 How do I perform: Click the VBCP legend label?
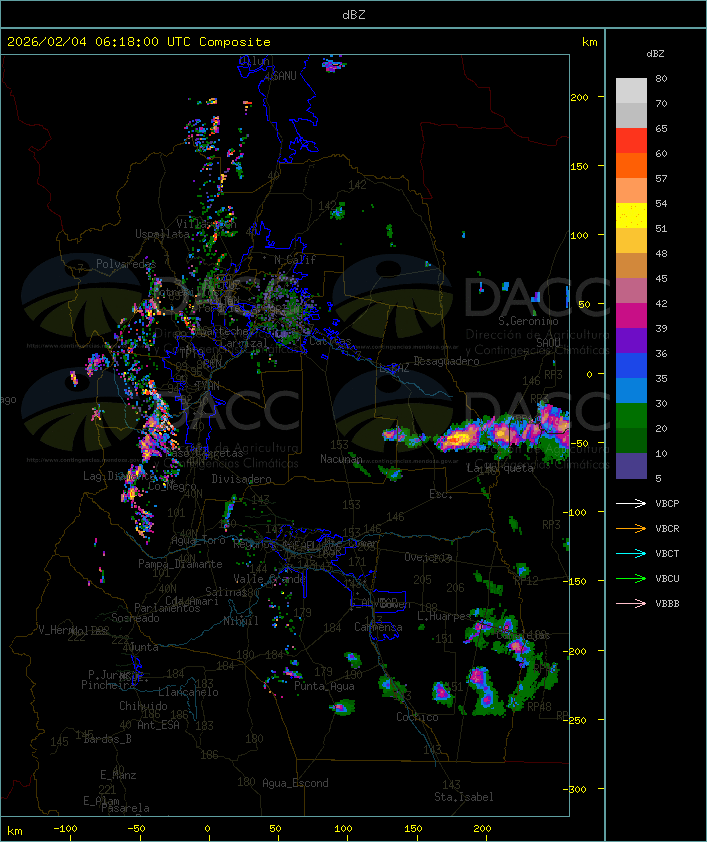pos(667,504)
